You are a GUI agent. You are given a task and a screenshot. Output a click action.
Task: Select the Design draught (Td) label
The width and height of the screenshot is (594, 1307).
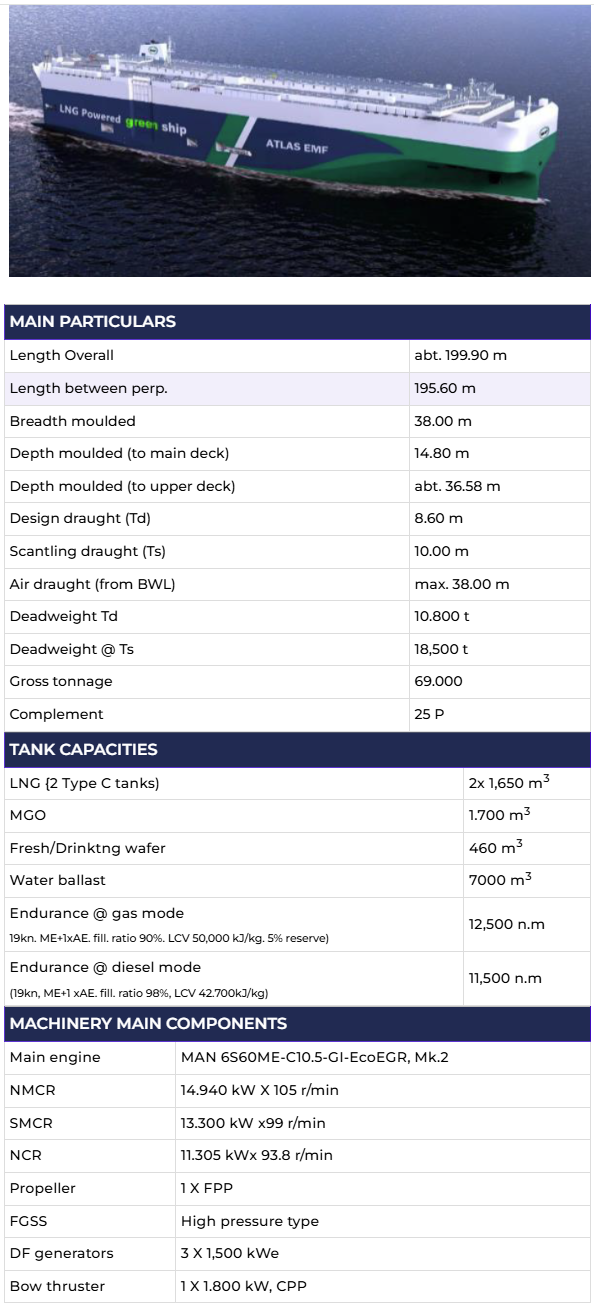(80, 519)
